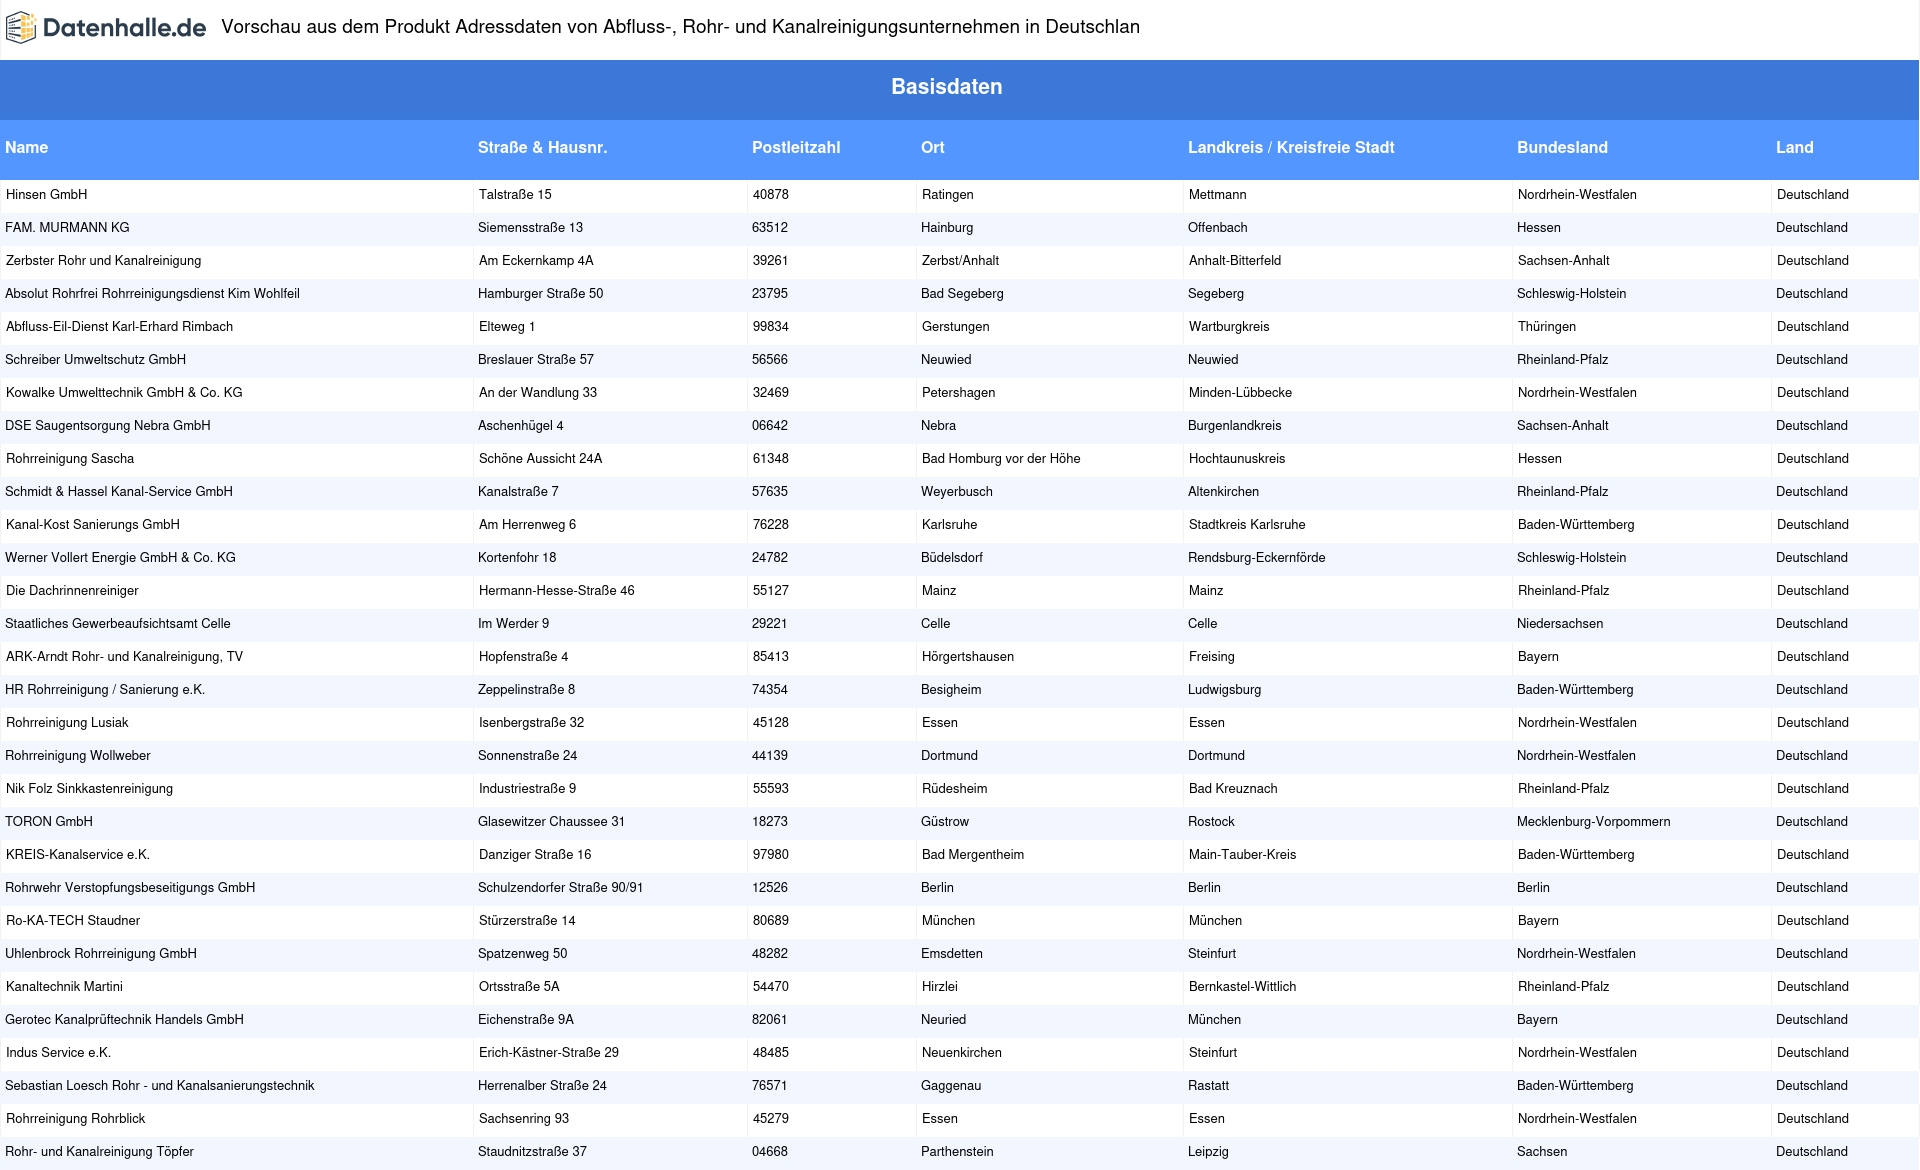The height and width of the screenshot is (1170, 1920).
Task: Click Bundesland cell Thüringen
Action: [1547, 326]
